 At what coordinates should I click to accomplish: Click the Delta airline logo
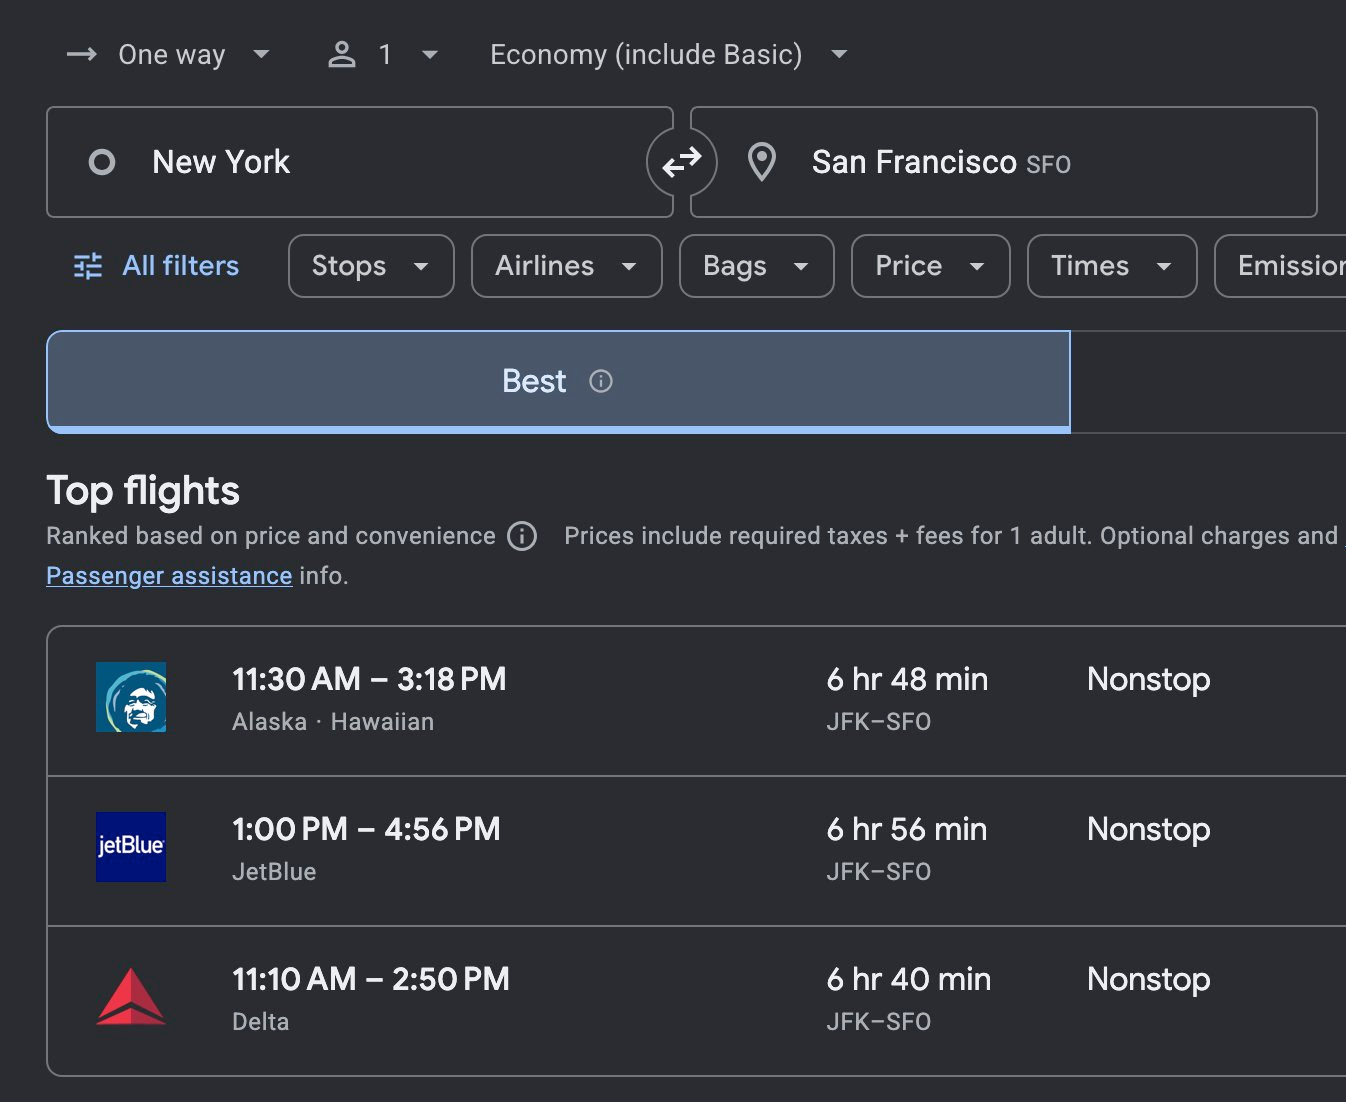131,997
